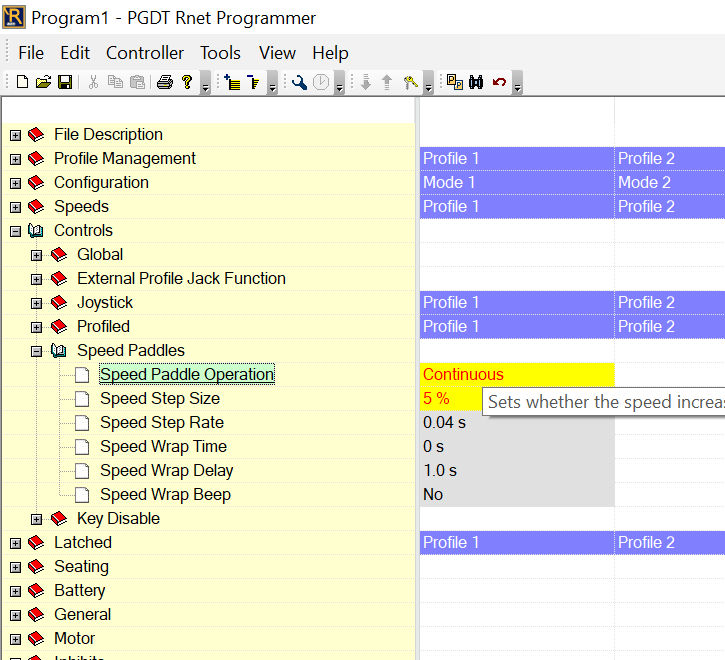Click the Print toolbar icon
725x660 pixels.
pyautogui.click(x=165, y=83)
